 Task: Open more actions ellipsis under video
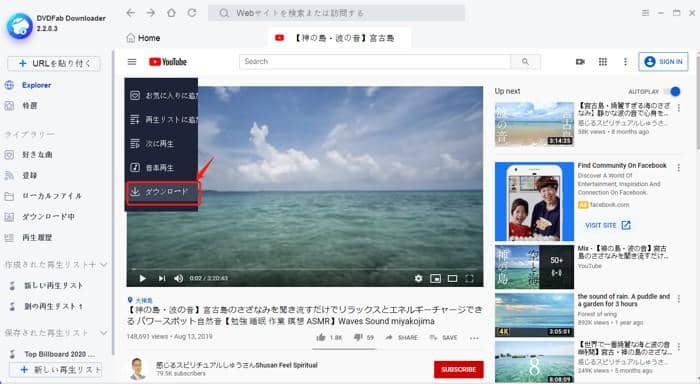(474, 338)
